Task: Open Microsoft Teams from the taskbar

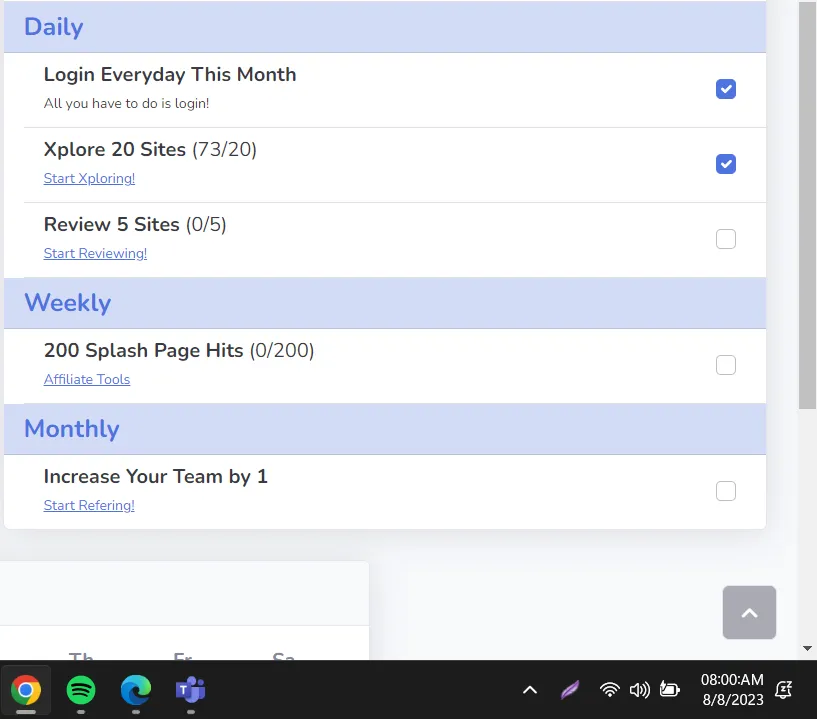Action: (191, 690)
